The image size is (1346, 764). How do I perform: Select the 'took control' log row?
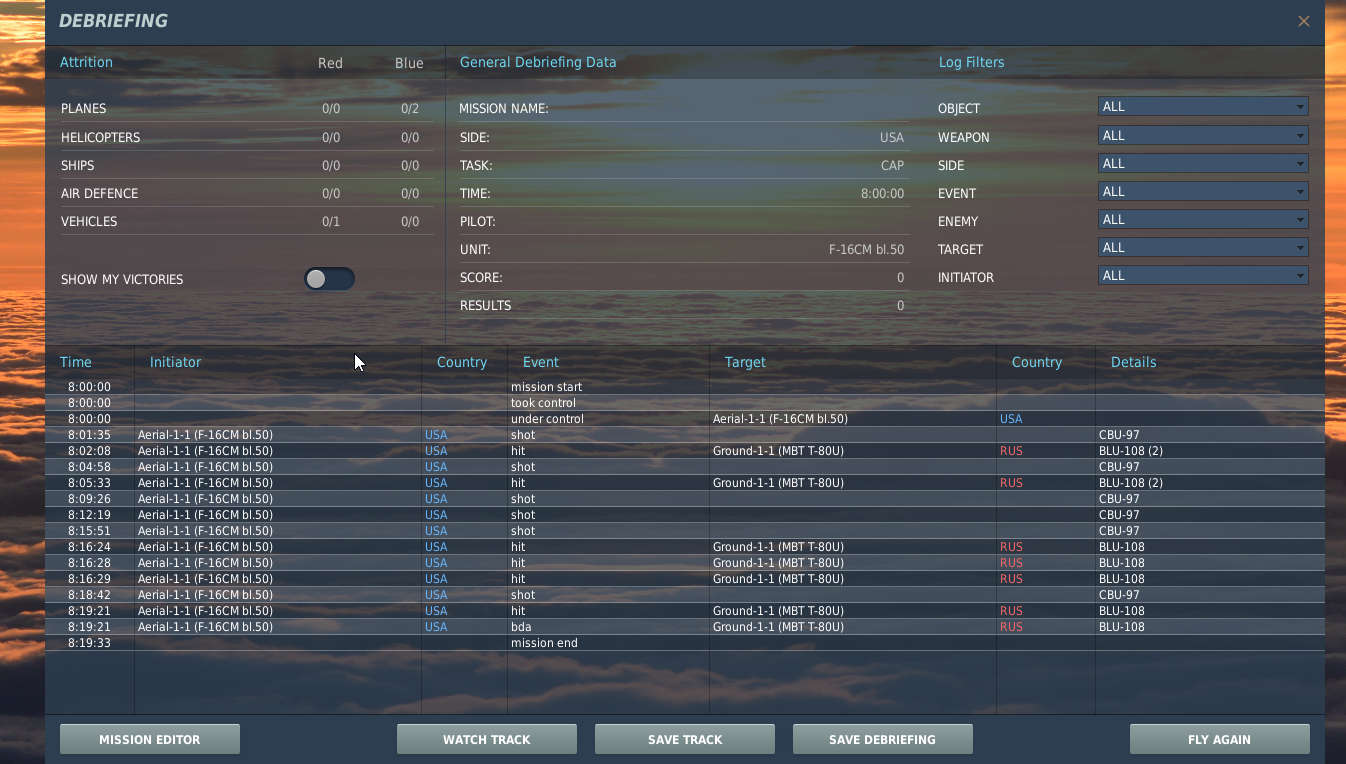point(685,403)
